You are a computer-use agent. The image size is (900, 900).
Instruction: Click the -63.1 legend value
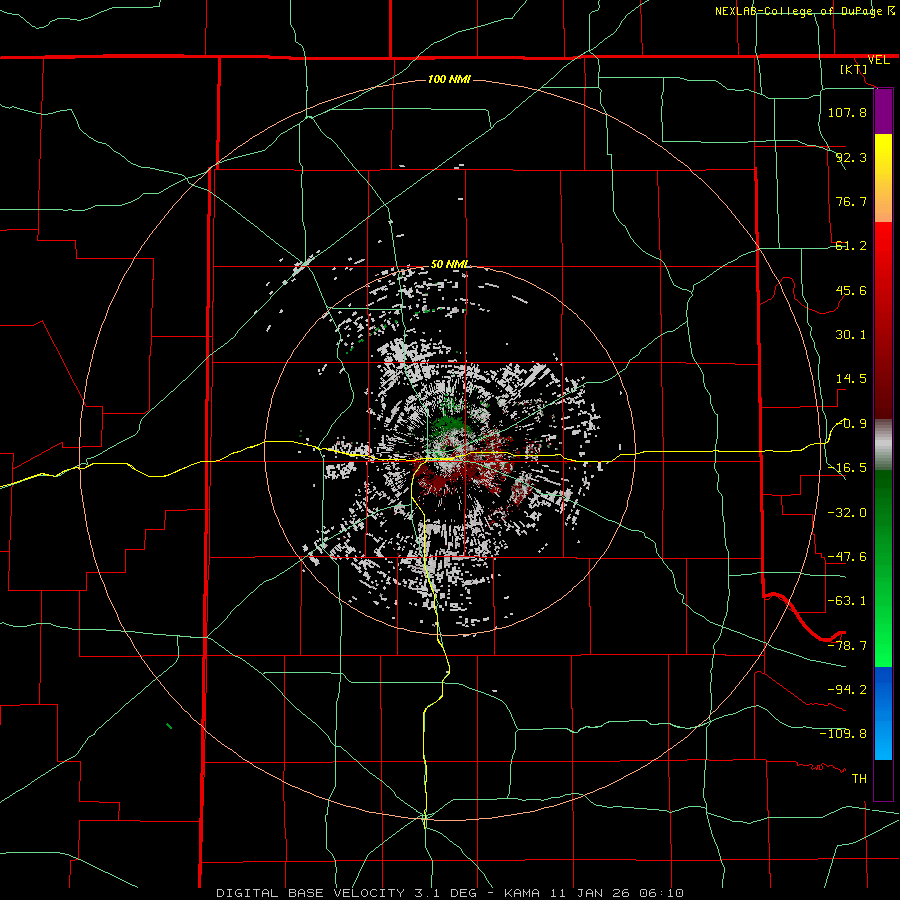coord(847,601)
